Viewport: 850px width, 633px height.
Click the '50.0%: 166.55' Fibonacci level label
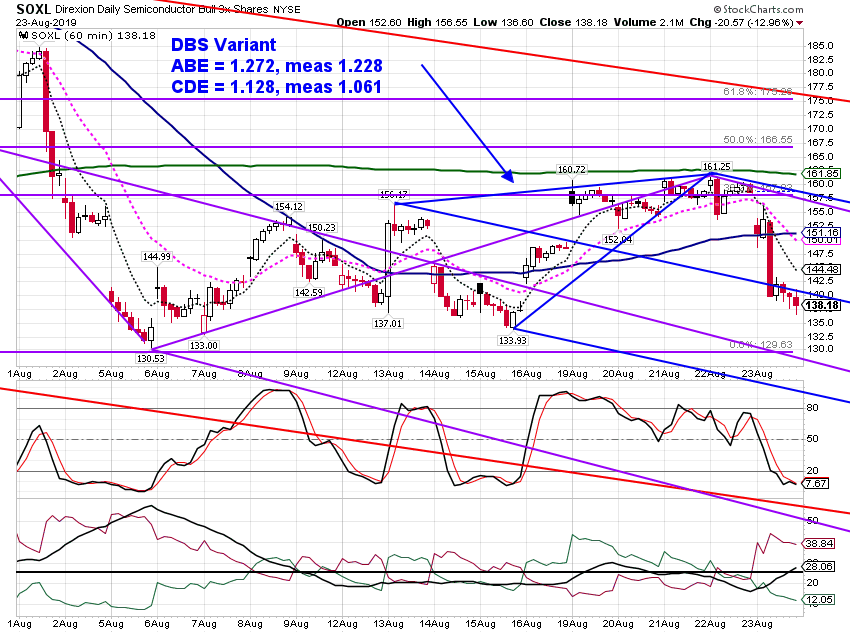click(758, 140)
